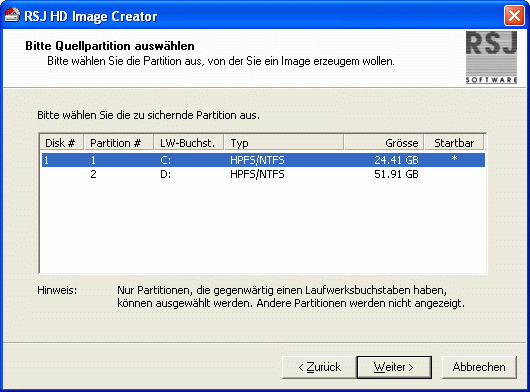Click the Hinweis label
The height and width of the screenshot is (392, 530).
(57, 290)
